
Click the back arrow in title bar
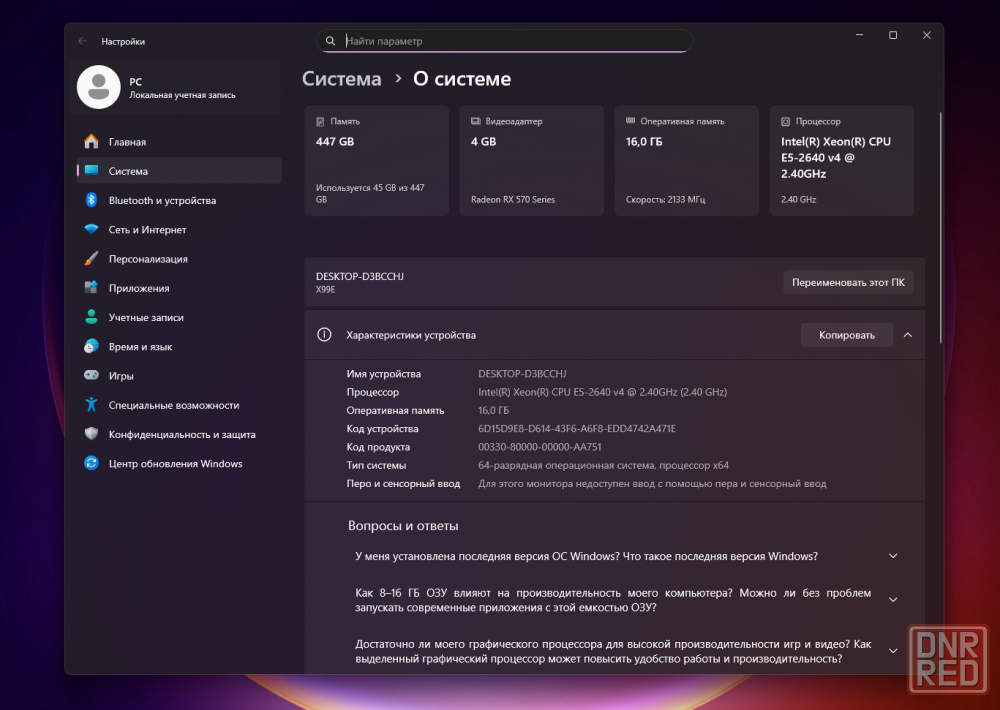(x=82, y=41)
